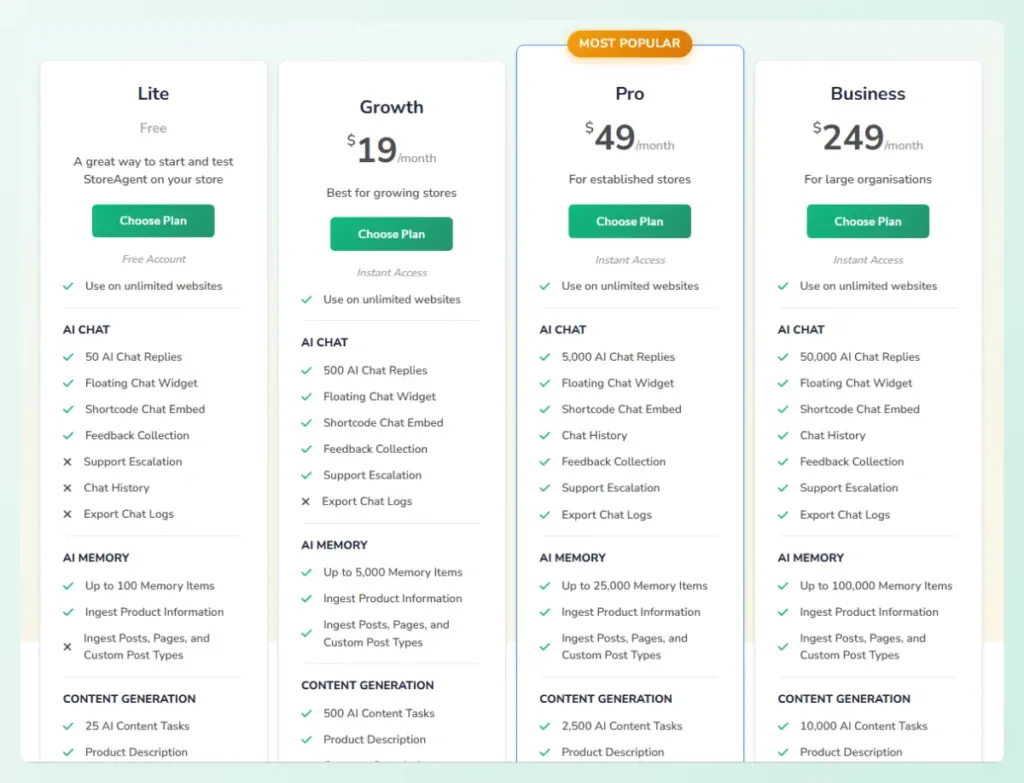
Task: Click the checkmark beside Floating Chat Widget in Pro
Action: [544, 383]
